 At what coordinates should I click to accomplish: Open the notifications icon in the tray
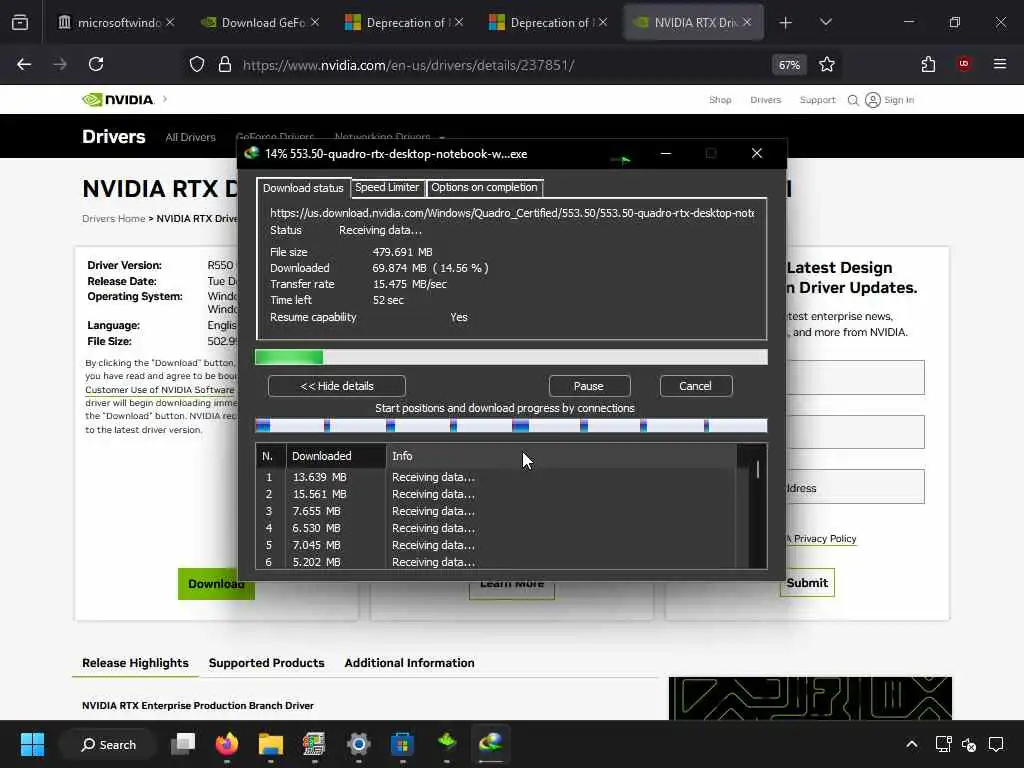tap(996, 744)
